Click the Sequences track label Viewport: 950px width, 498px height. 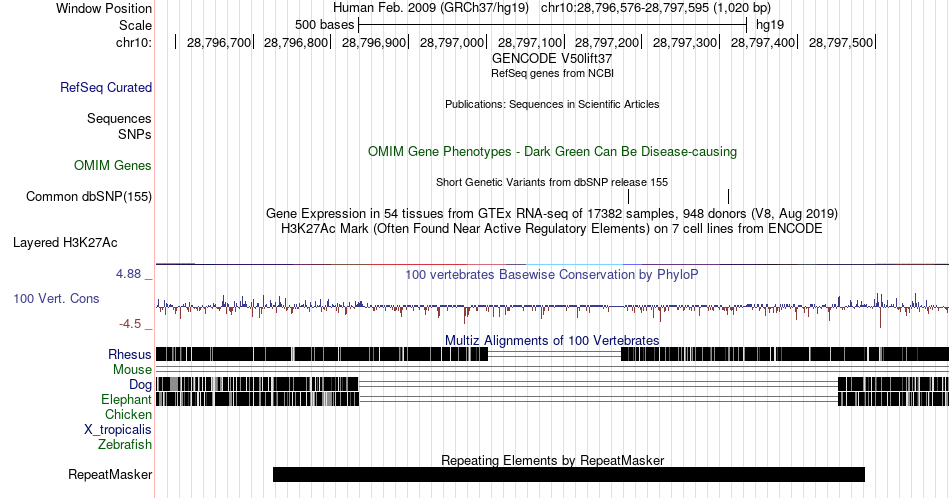point(119,118)
